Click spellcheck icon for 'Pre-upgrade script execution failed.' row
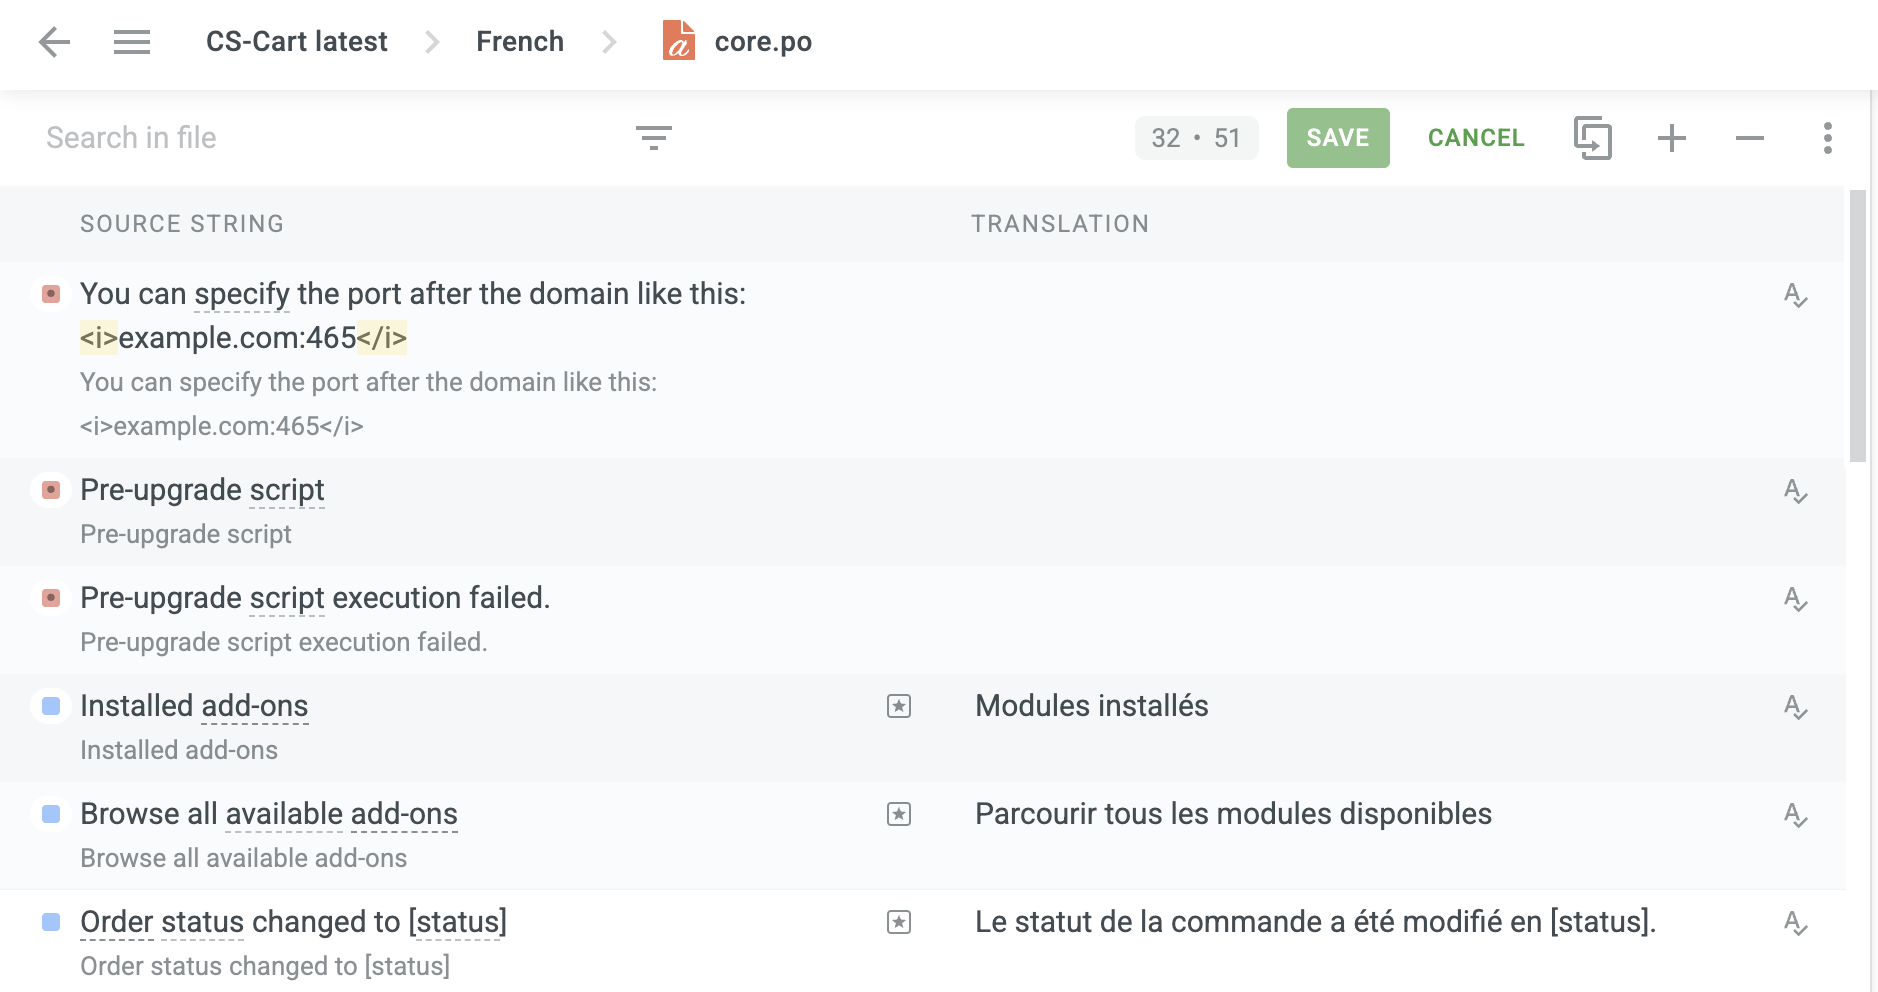 point(1796,599)
